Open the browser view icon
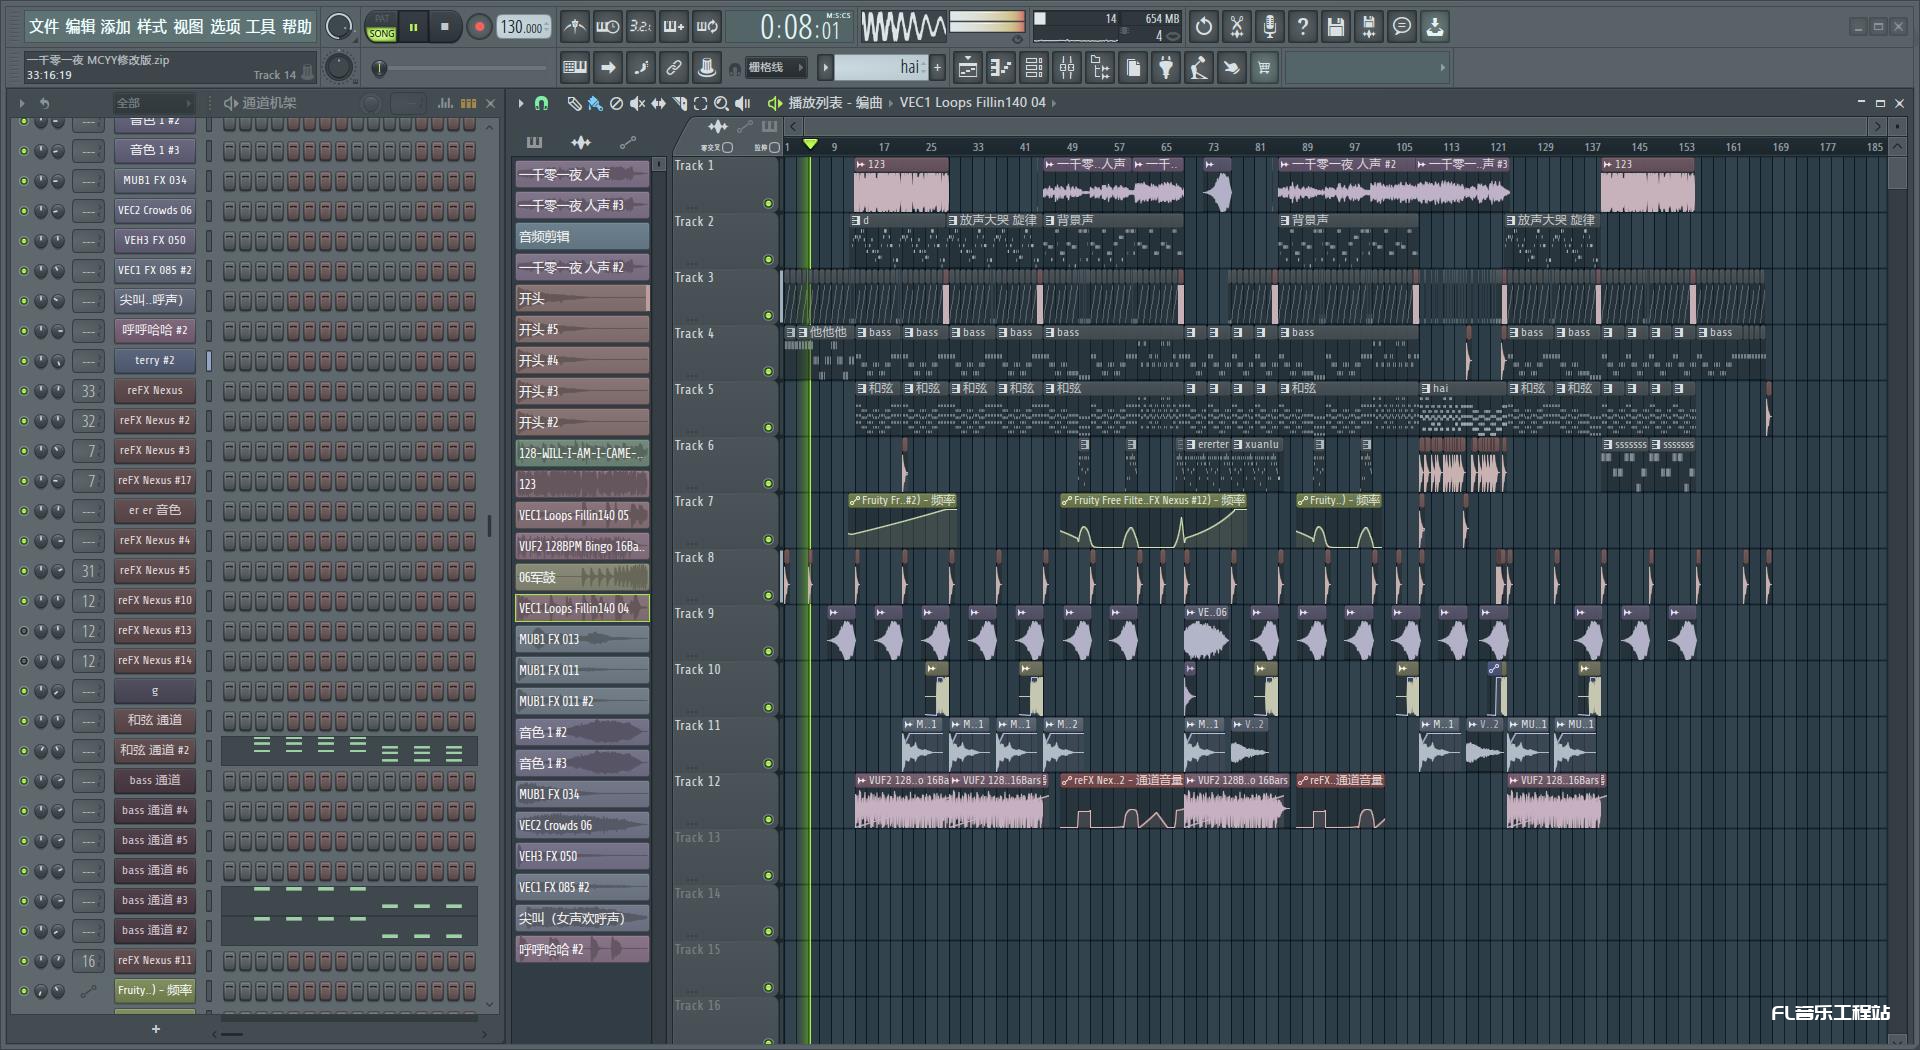The image size is (1920, 1050). click(1100, 68)
